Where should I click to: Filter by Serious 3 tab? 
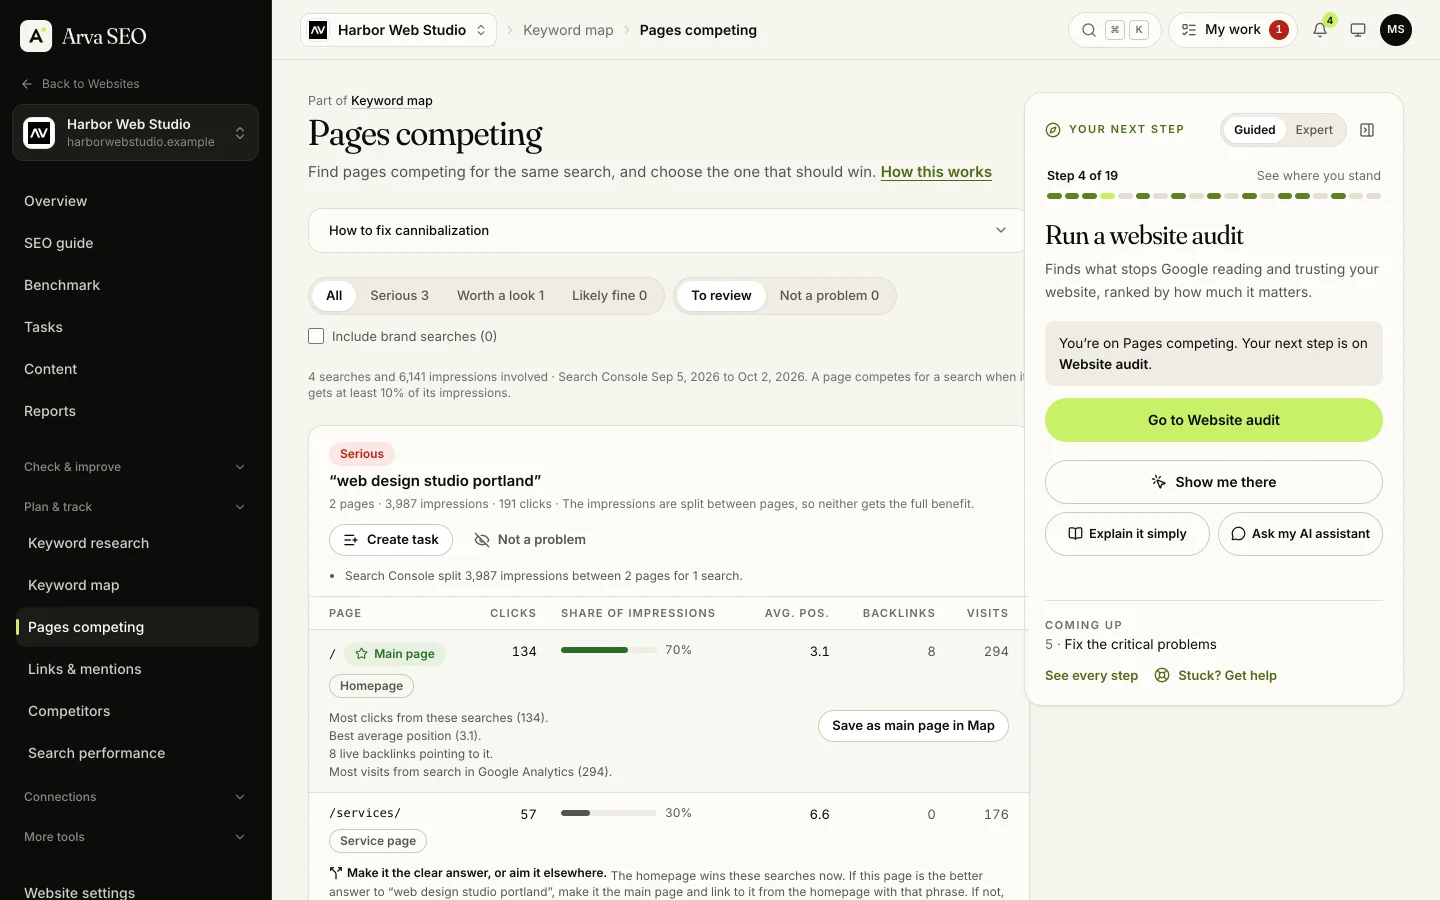pyautogui.click(x=399, y=296)
